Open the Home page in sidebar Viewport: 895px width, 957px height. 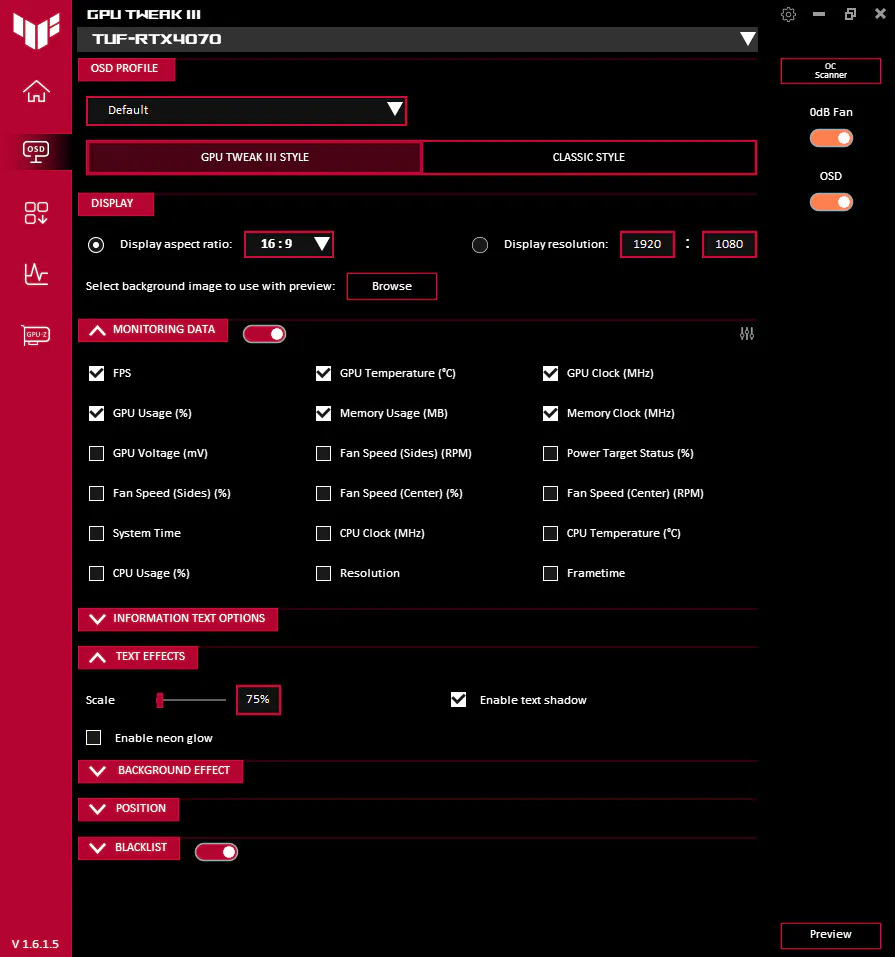pyautogui.click(x=36, y=92)
